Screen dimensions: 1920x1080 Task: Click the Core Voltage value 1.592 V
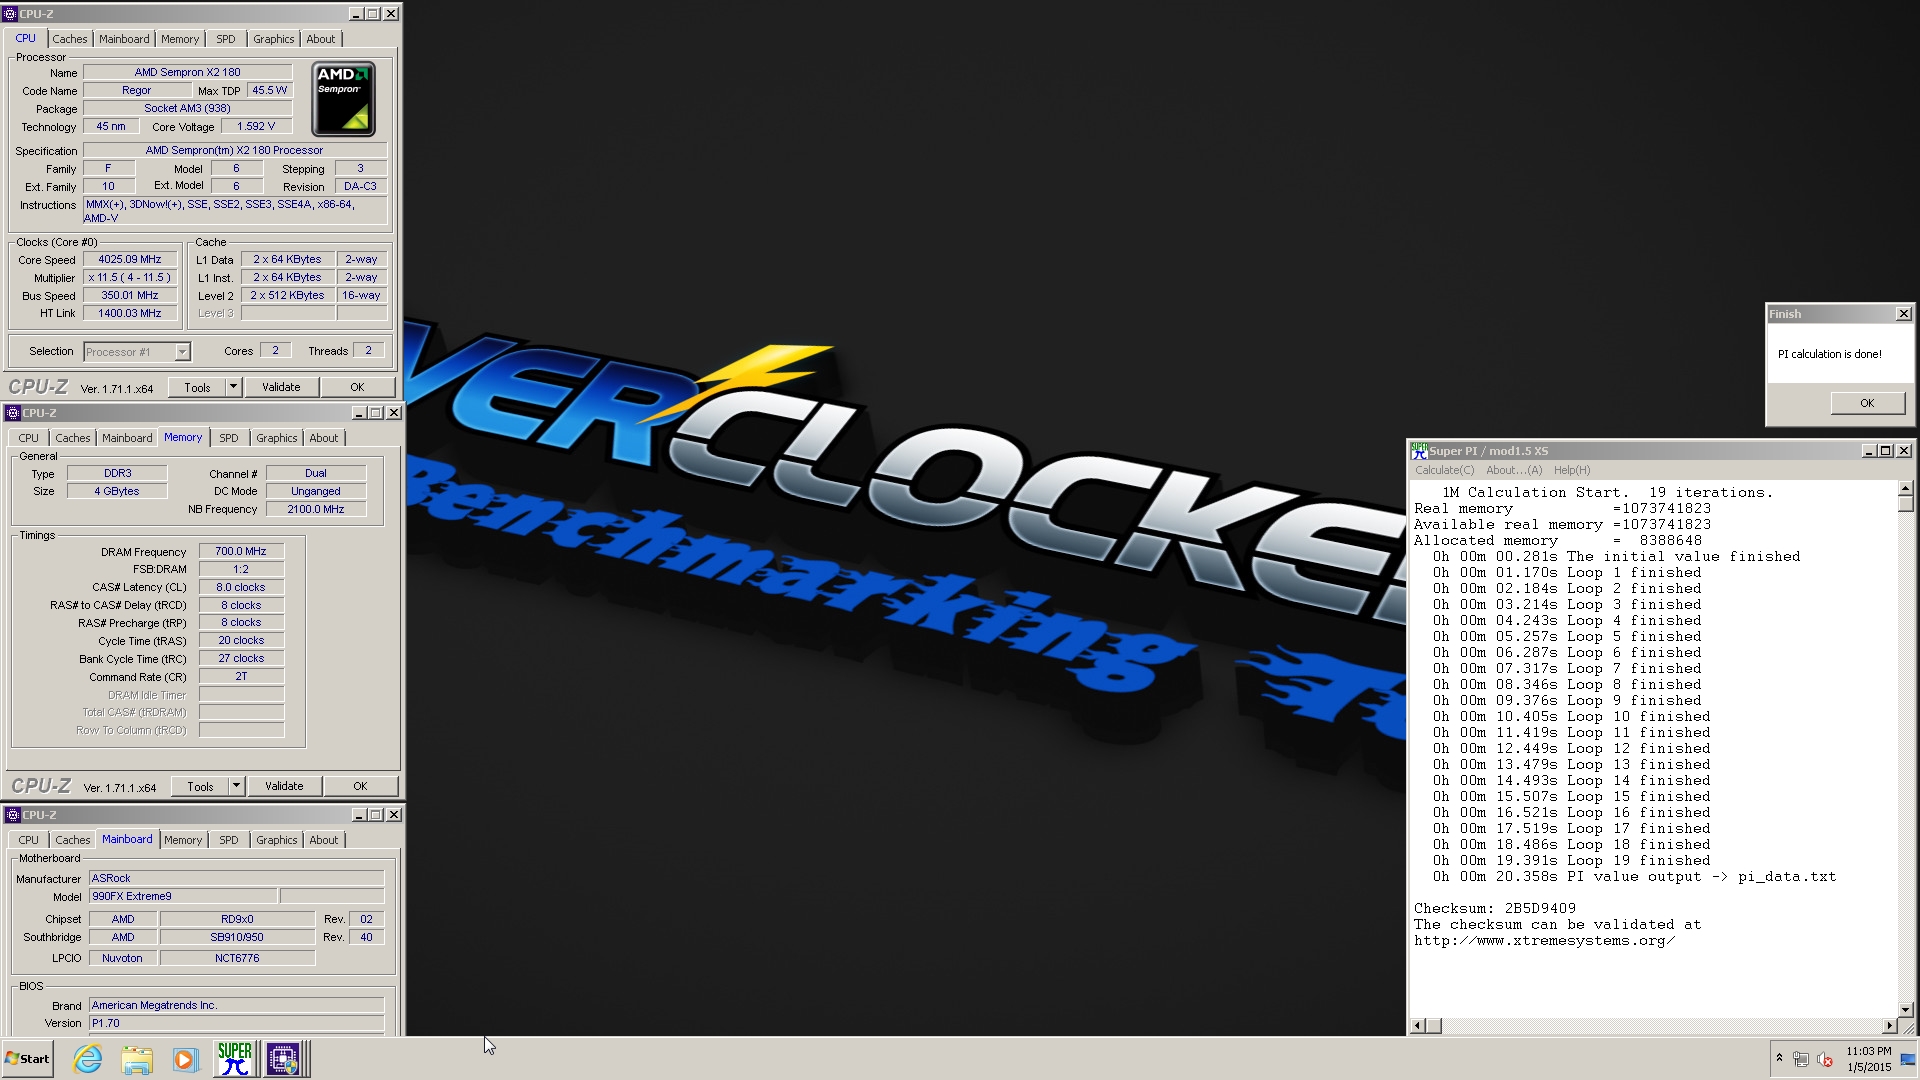click(256, 127)
